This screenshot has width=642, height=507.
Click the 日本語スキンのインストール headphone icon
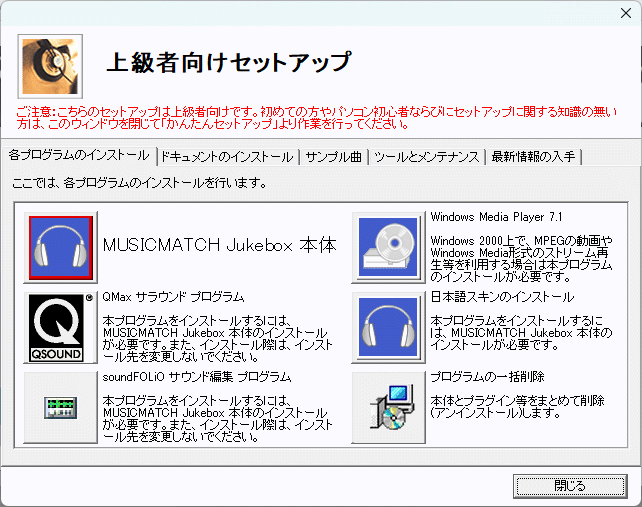click(x=388, y=328)
